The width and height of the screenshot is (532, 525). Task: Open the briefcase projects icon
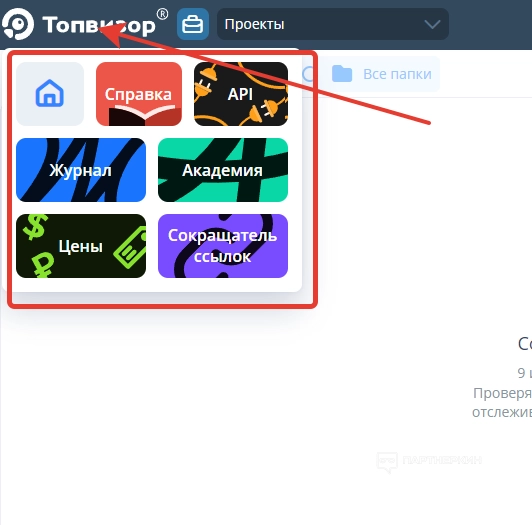193,24
